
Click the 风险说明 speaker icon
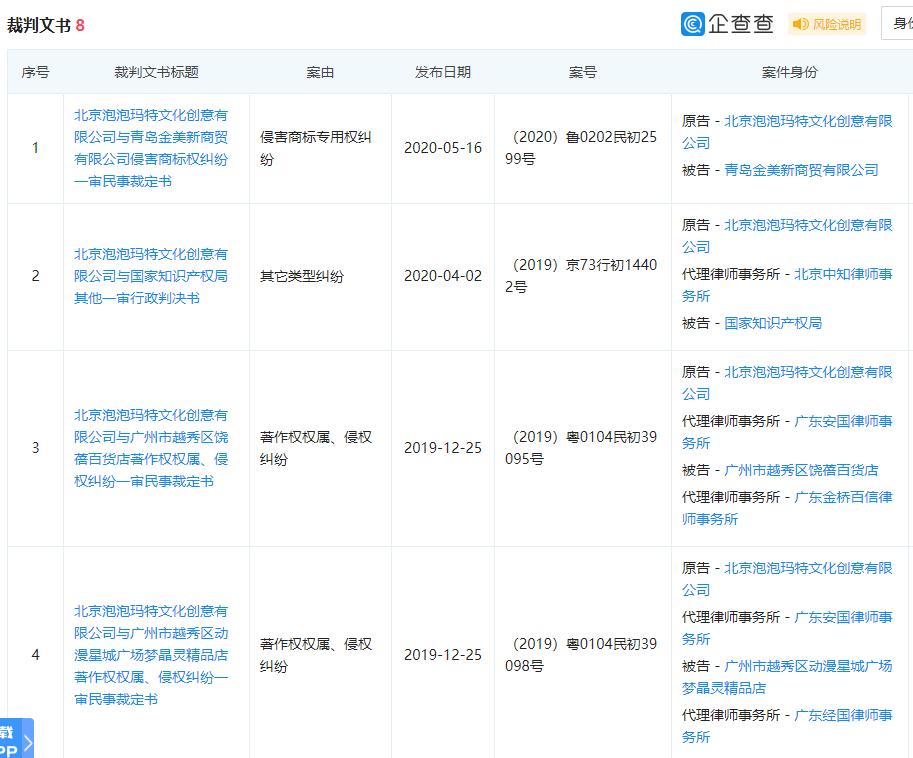[803, 23]
